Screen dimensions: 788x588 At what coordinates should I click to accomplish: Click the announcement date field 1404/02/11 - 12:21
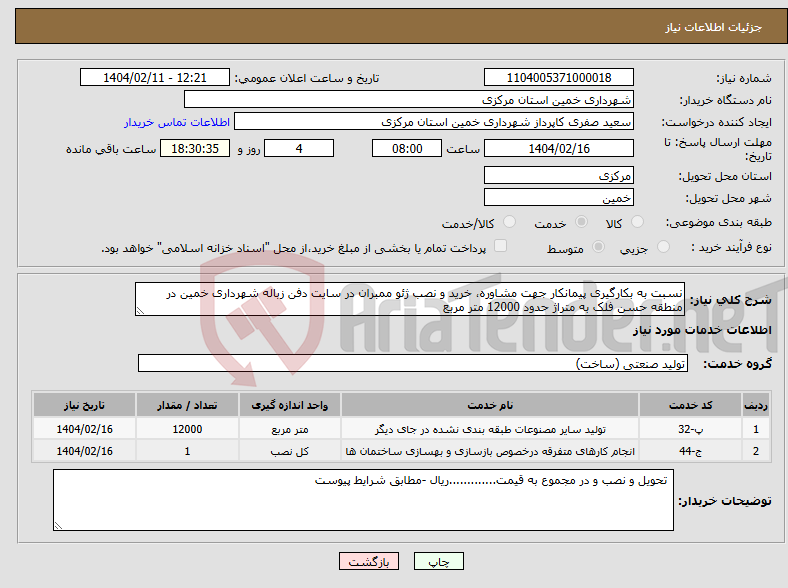155,78
